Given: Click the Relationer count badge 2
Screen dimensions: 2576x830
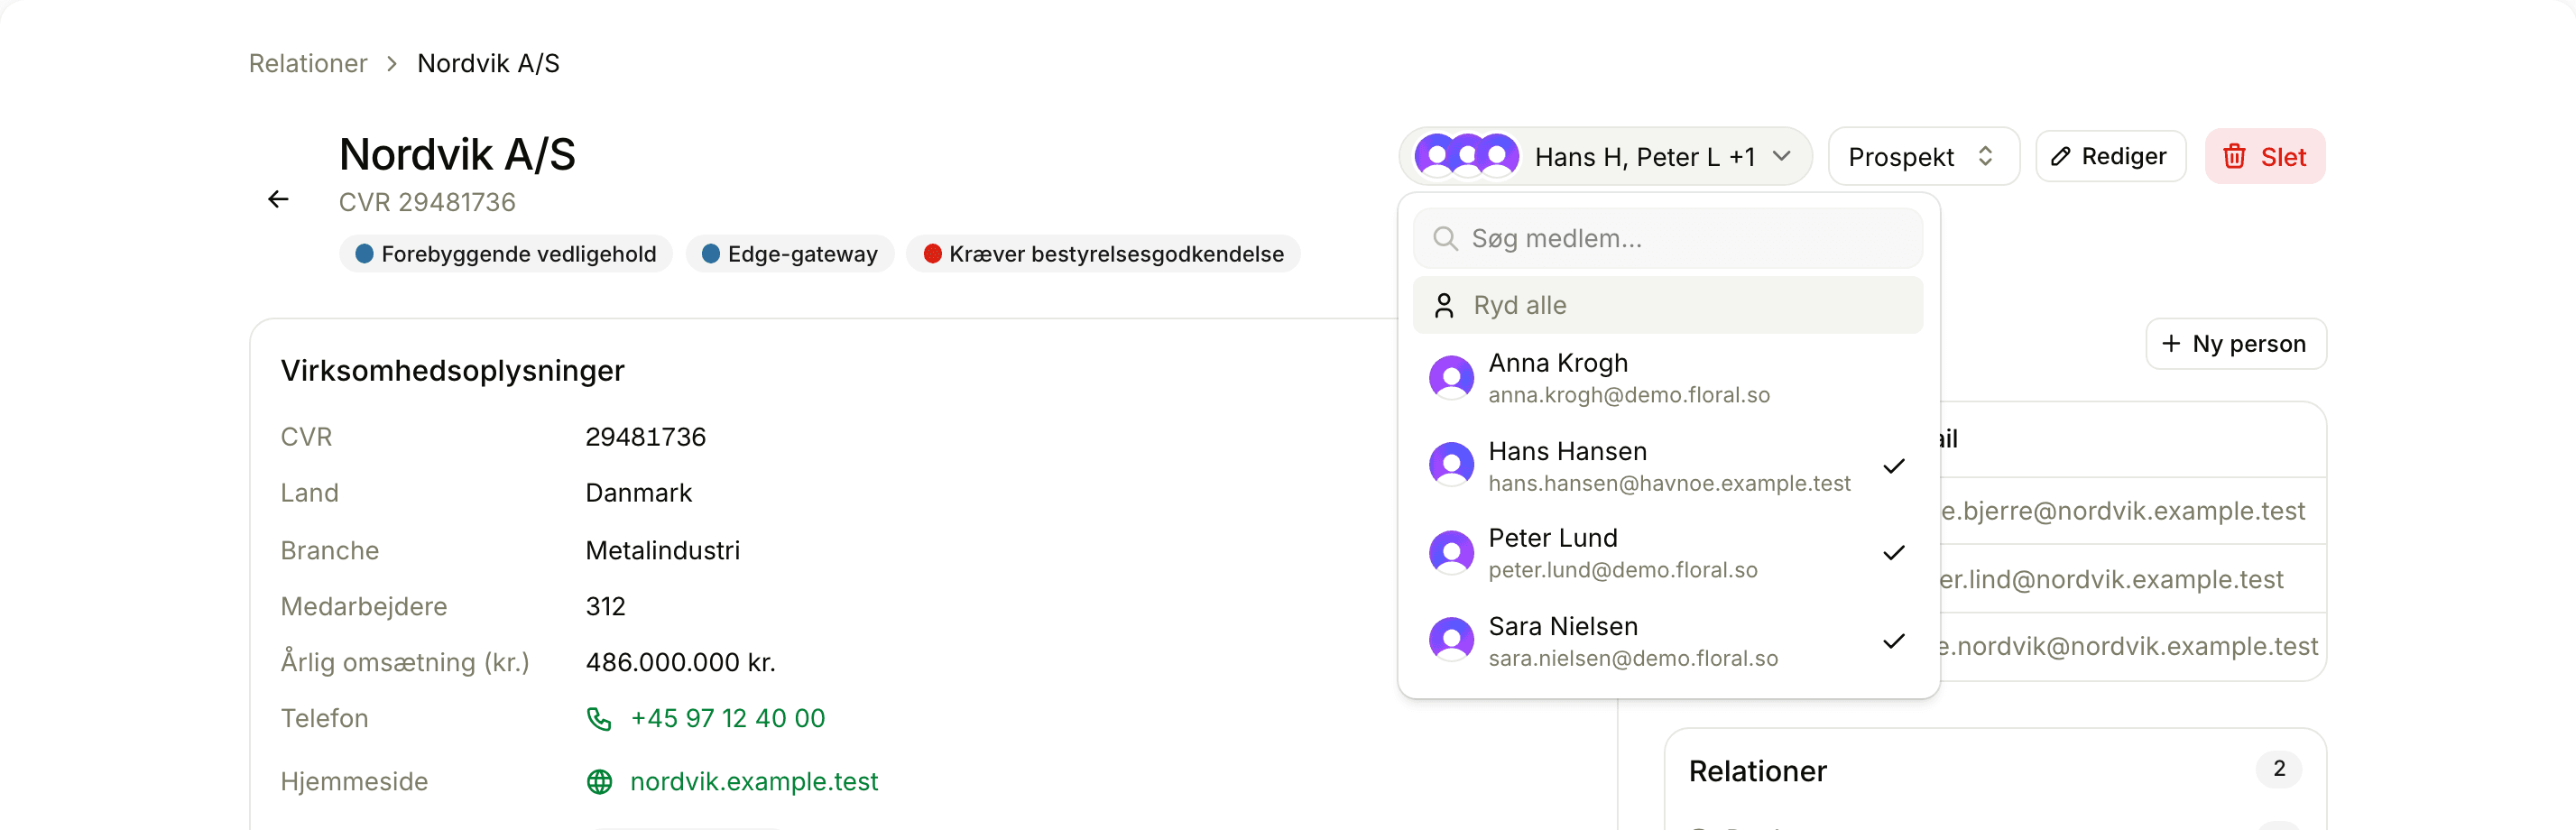Looking at the screenshot, I should (2278, 769).
